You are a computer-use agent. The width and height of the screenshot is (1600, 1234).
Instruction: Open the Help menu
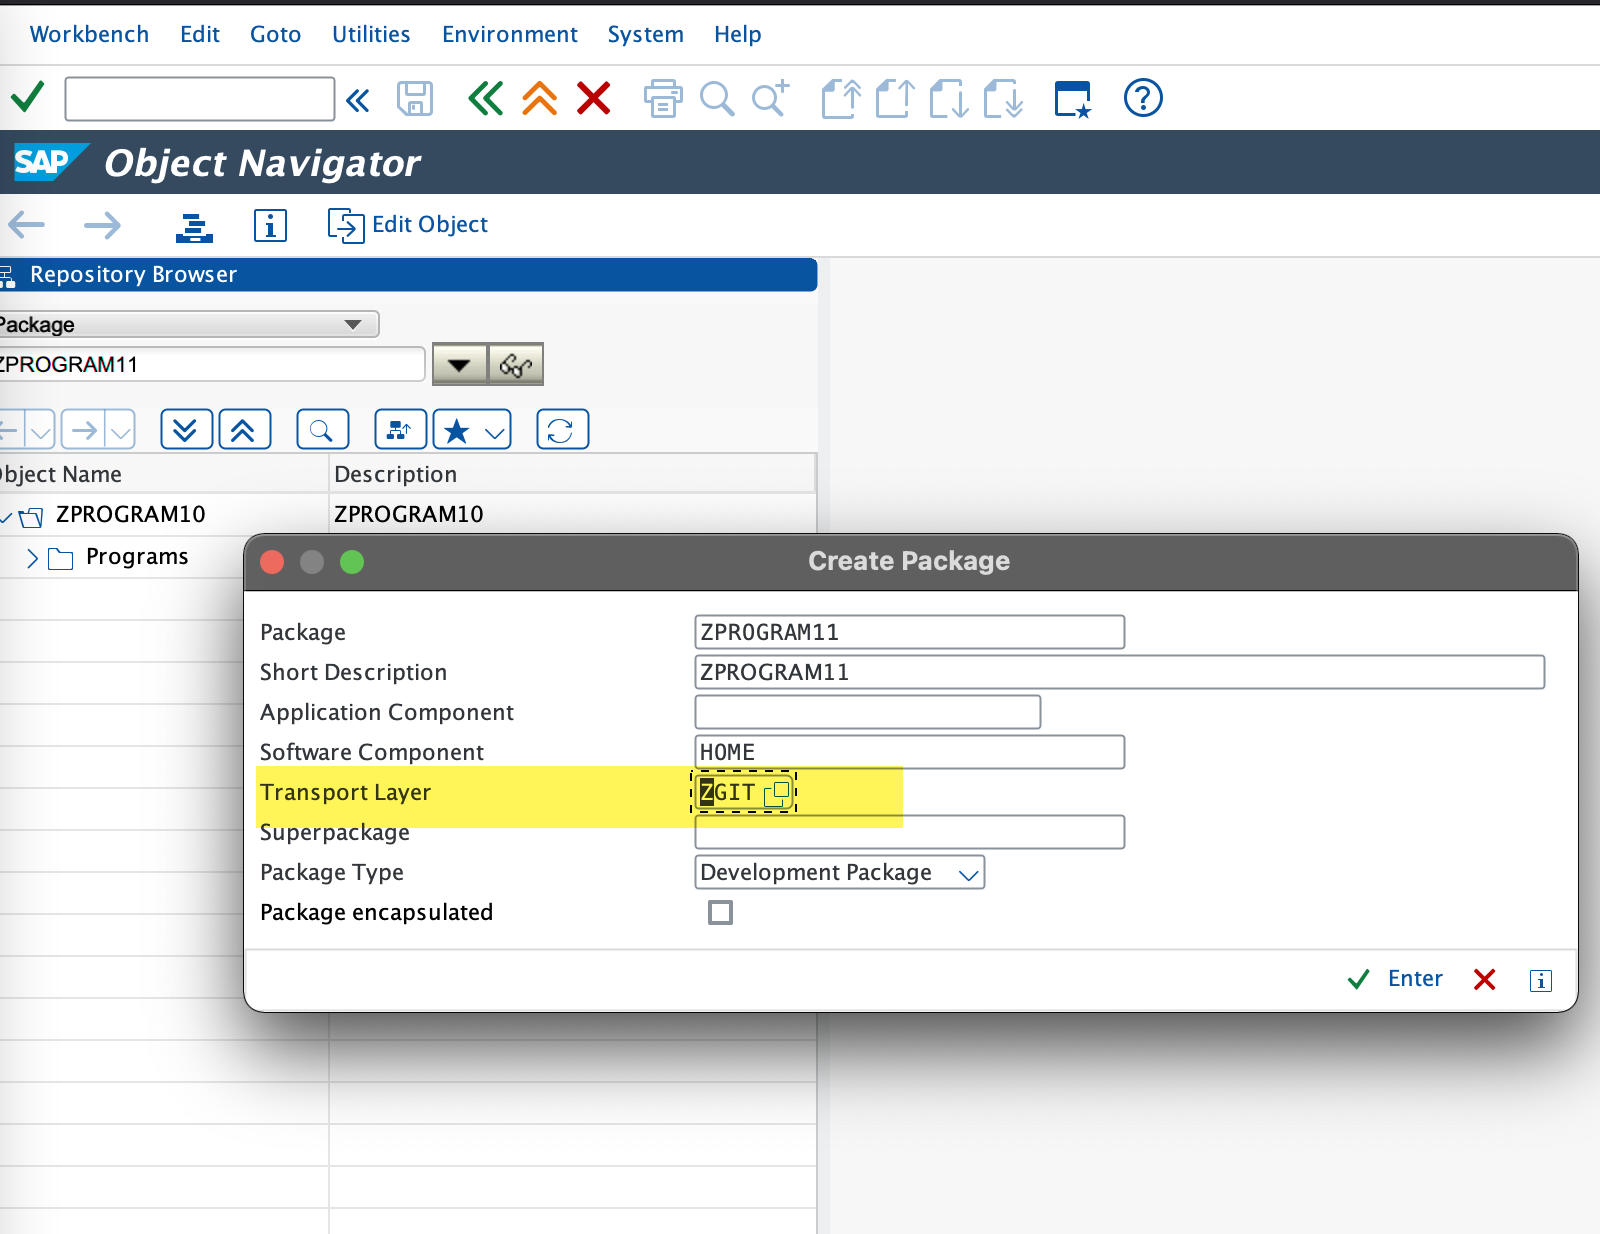[x=737, y=34]
